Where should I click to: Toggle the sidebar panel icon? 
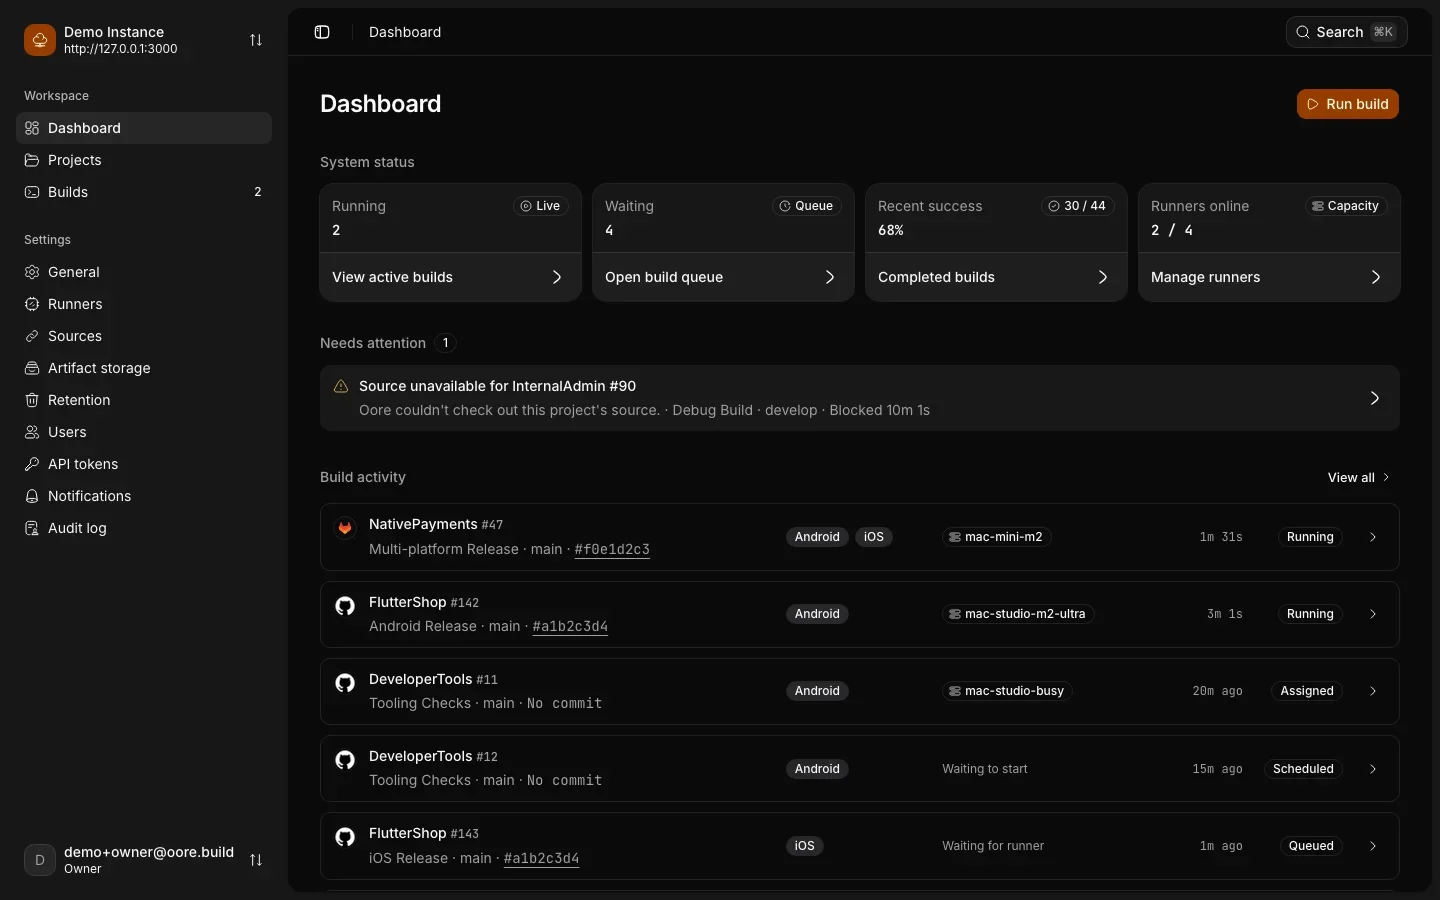pyautogui.click(x=322, y=32)
